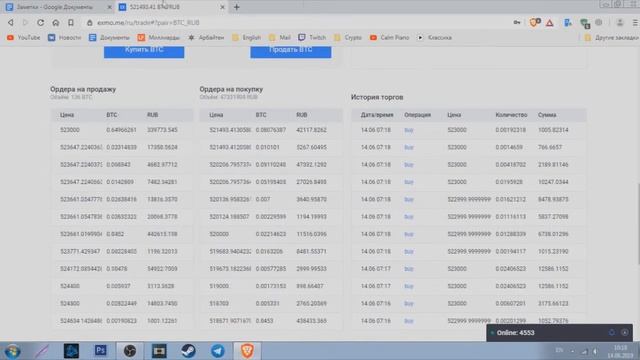This screenshot has width=640, height=360.
Task: Open the user profile icon in toolbar
Action: 620,23
